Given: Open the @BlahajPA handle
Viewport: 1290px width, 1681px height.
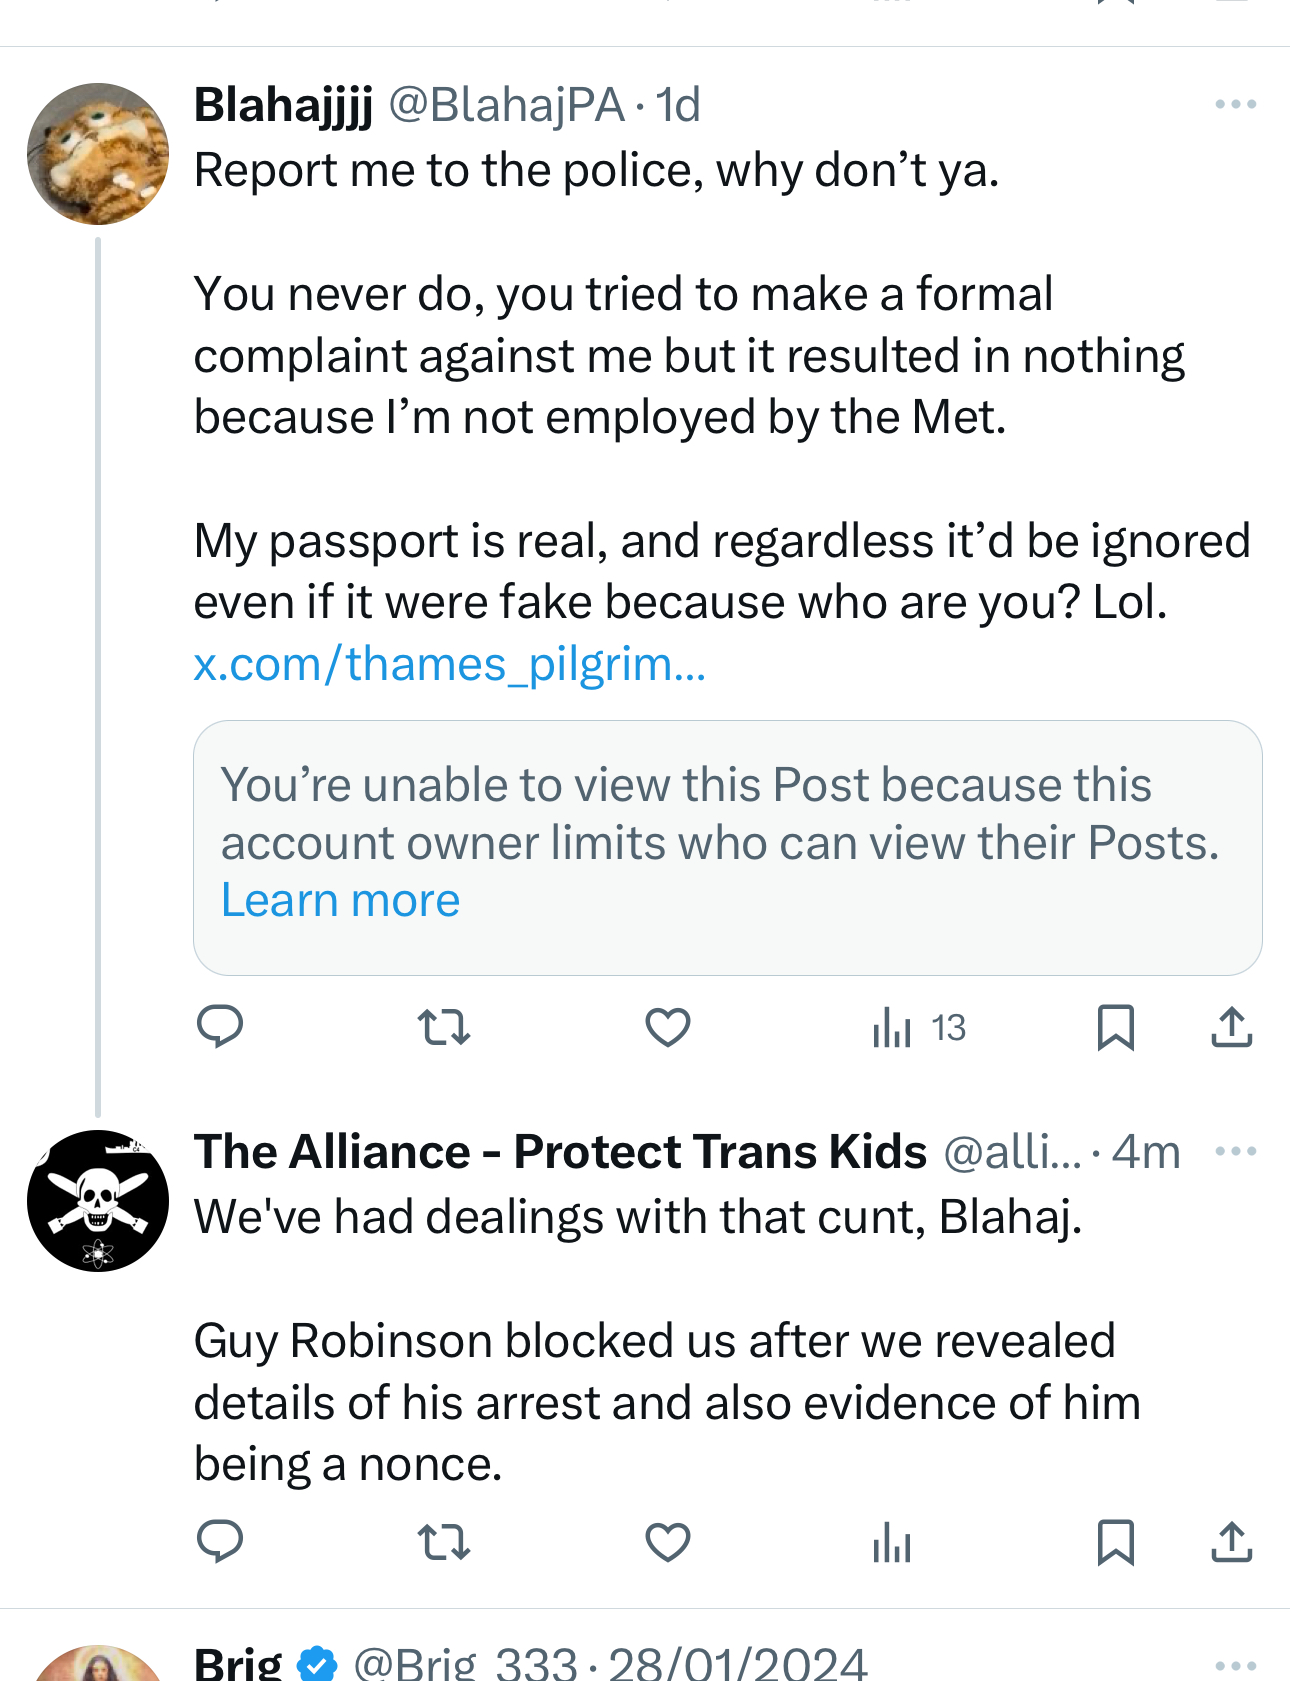Looking at the screenshot, I should pos(506,105).
